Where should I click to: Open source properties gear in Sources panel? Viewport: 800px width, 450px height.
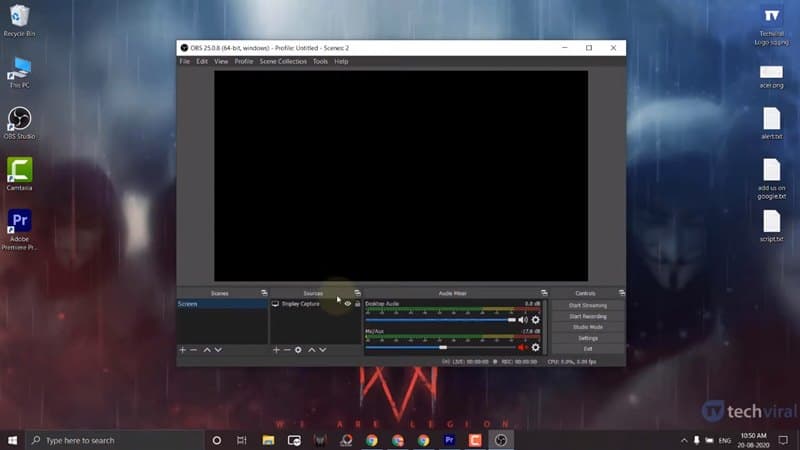click(298, 350)
